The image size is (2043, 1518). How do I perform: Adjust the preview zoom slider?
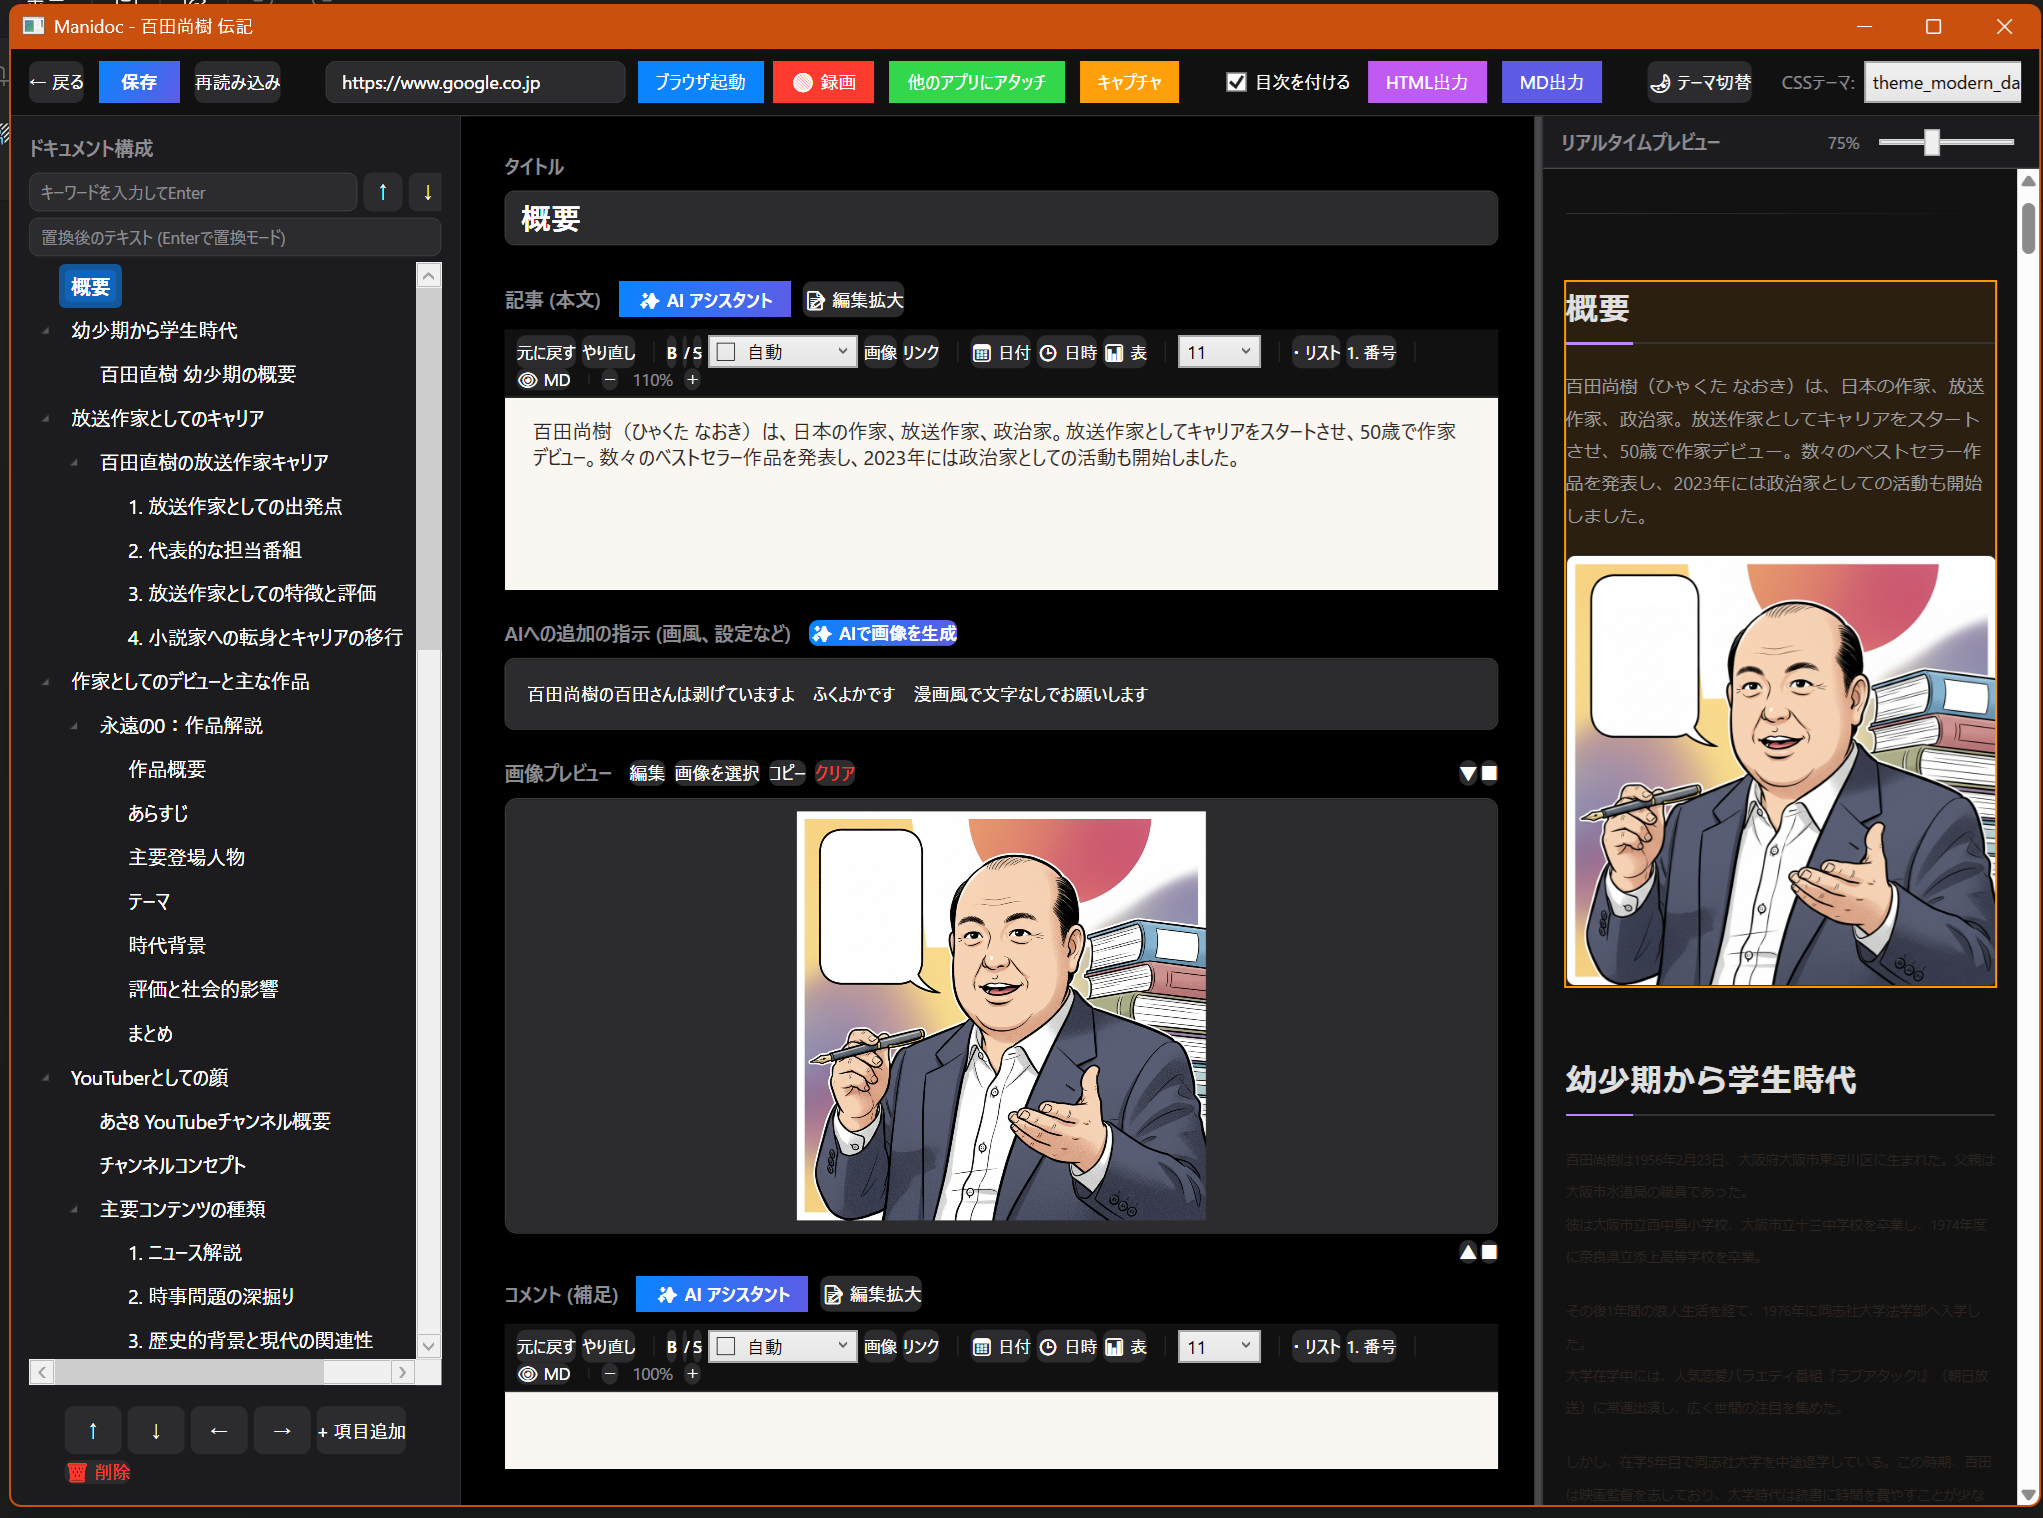[x=1929, y=142]
